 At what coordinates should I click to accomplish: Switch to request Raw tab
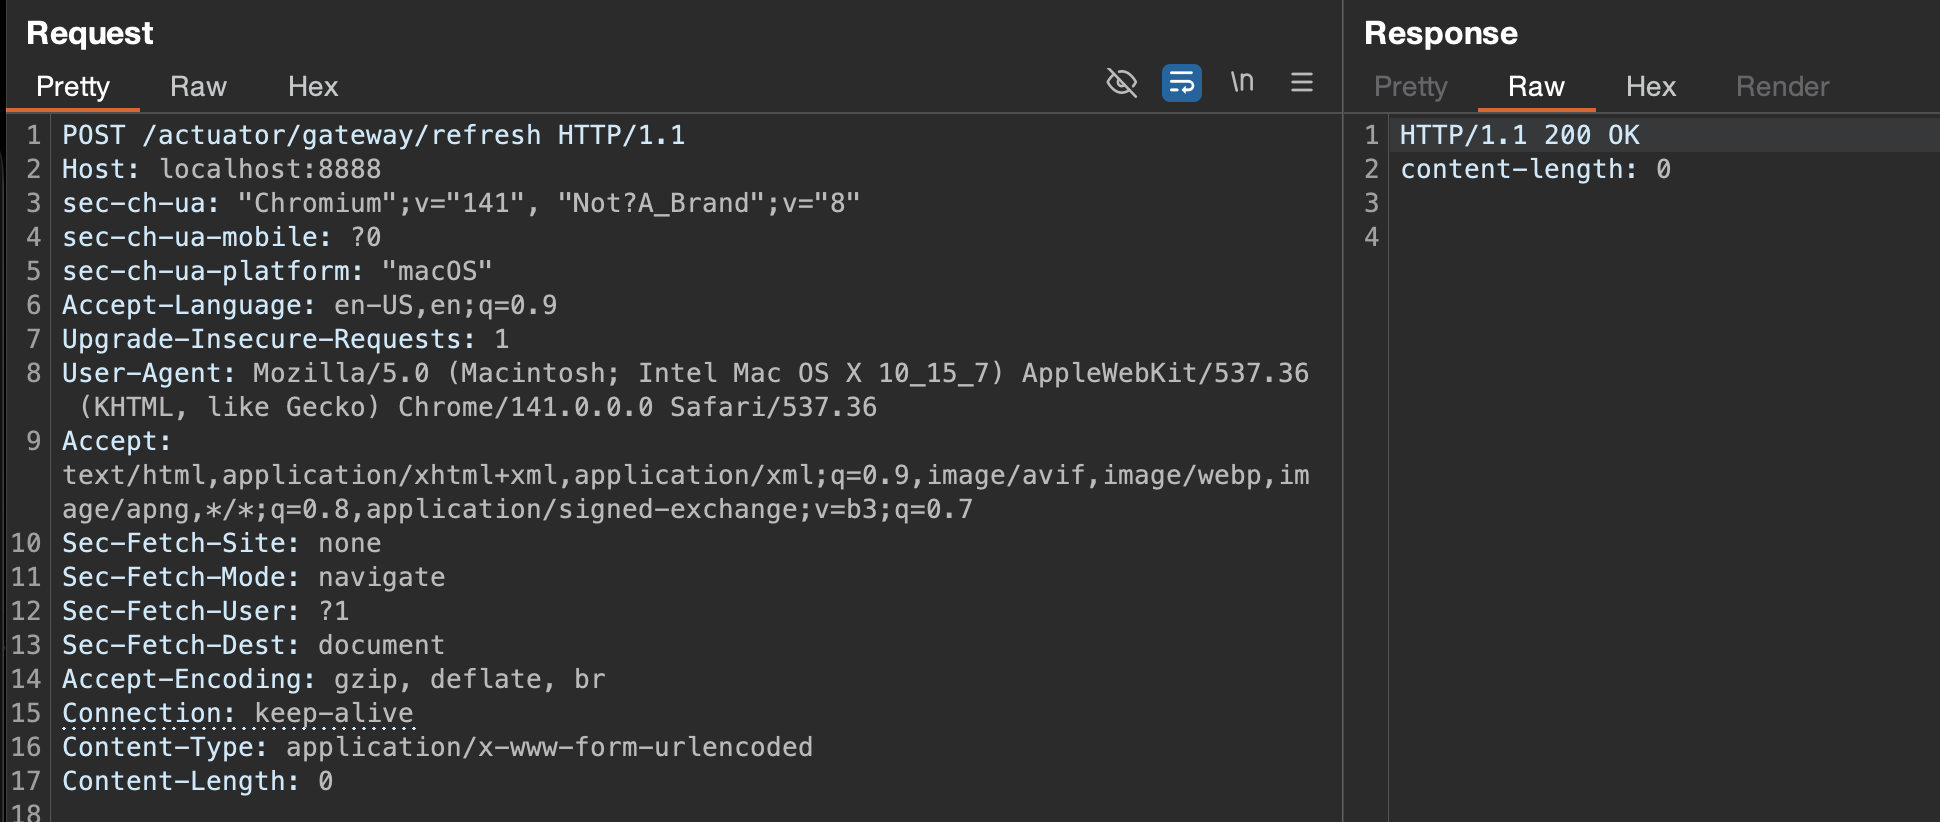[x=198, y=87]
